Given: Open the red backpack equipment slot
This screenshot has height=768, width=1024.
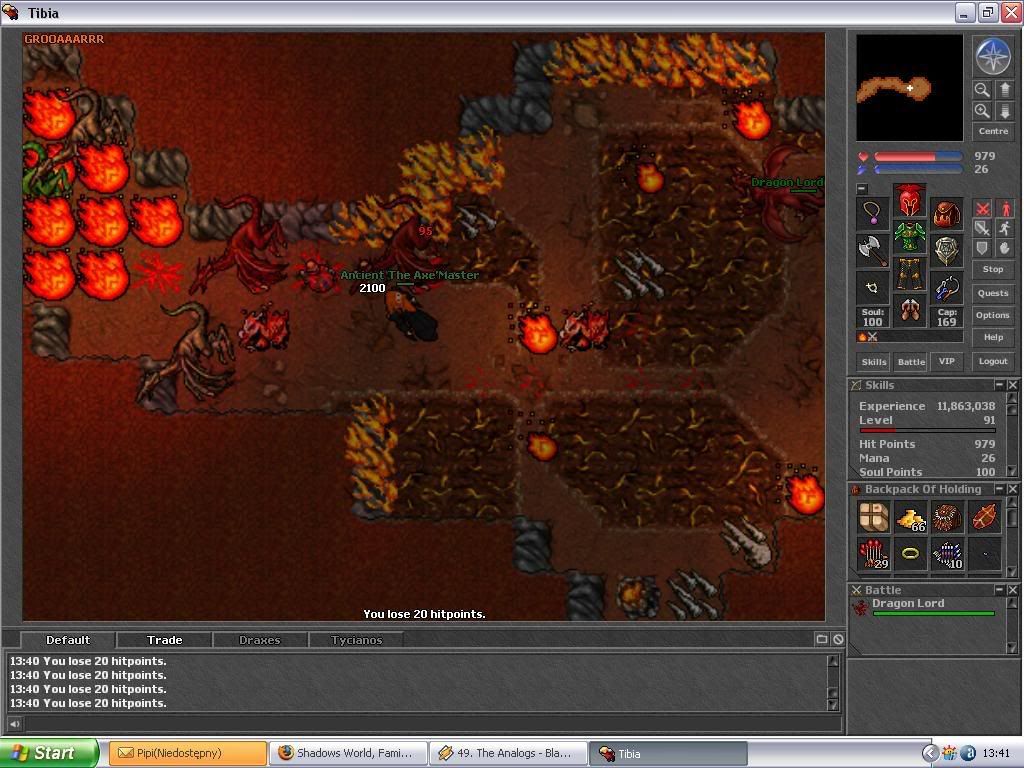Looking at the screenshot, I should (946, 213).
